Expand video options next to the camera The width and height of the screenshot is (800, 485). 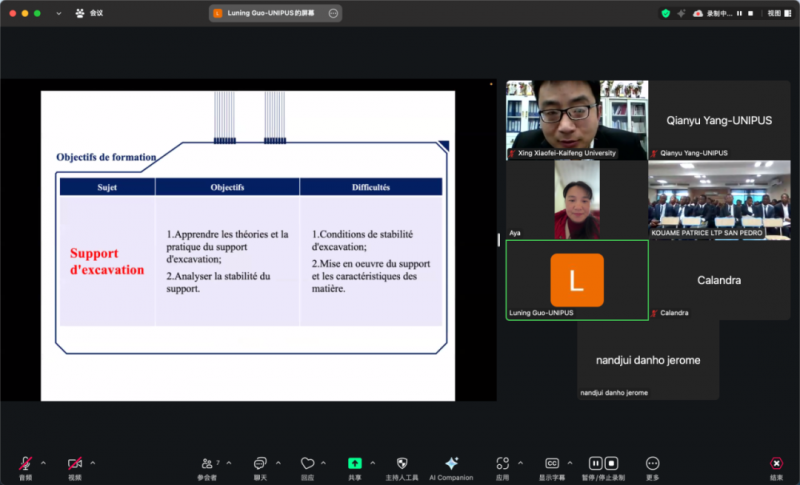click(93, 463)
